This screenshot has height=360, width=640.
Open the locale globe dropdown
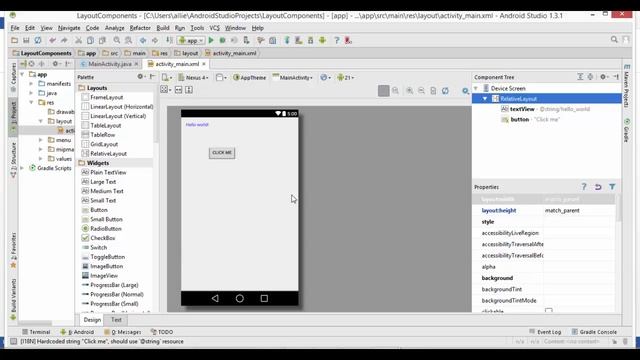click(x=326, y=77)
